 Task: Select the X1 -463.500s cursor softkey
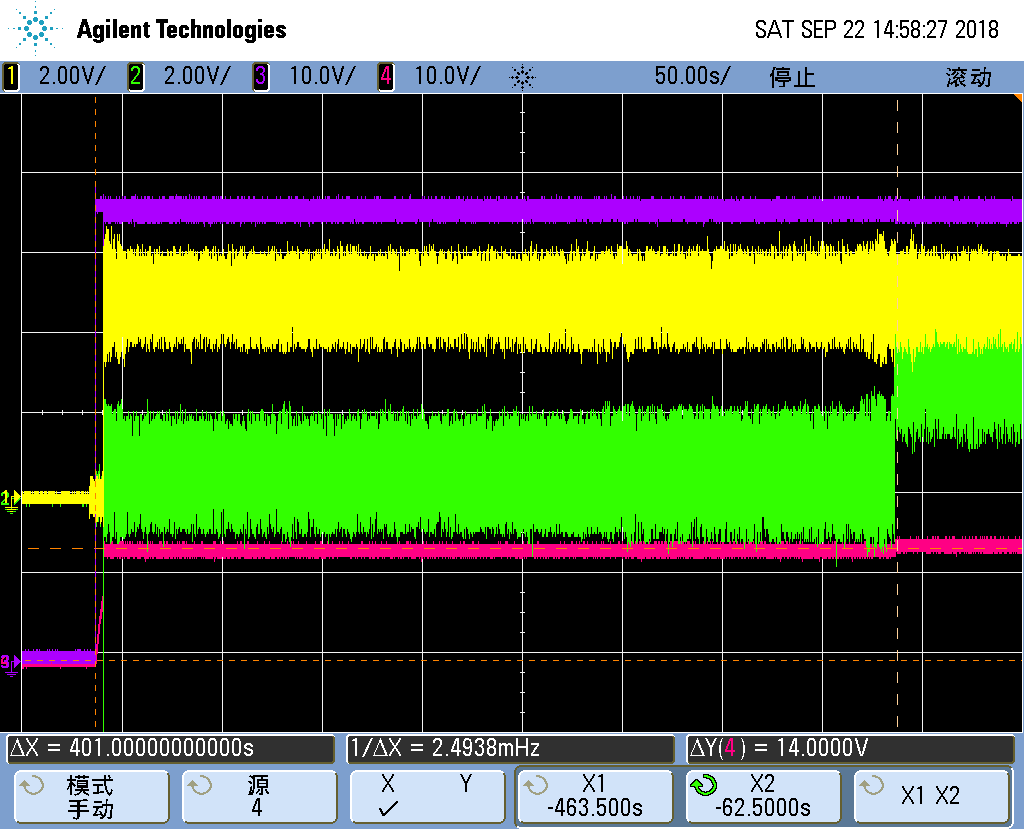tap(595, 796)
